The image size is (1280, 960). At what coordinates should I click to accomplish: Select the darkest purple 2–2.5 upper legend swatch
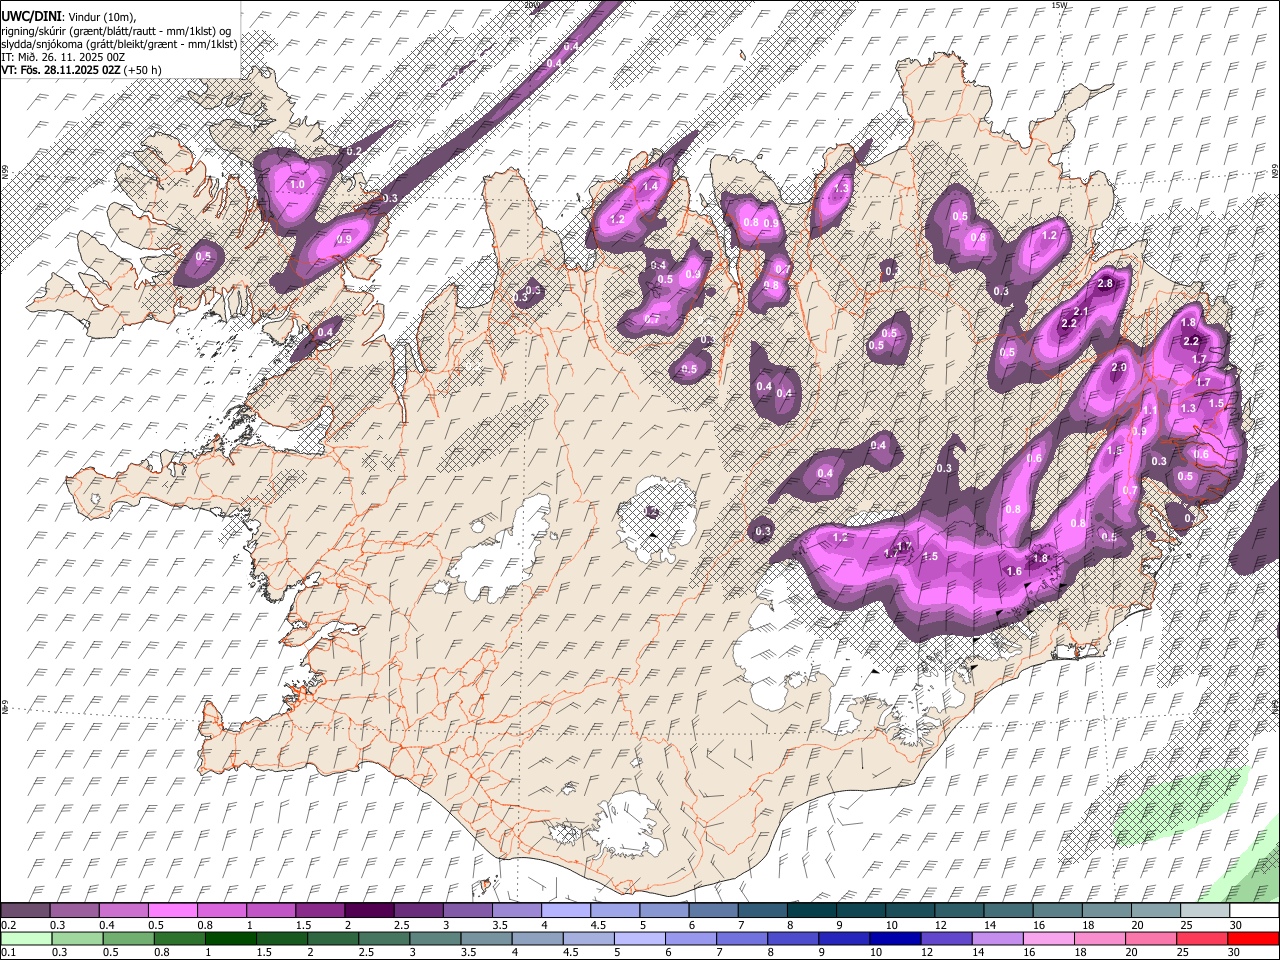369,911
